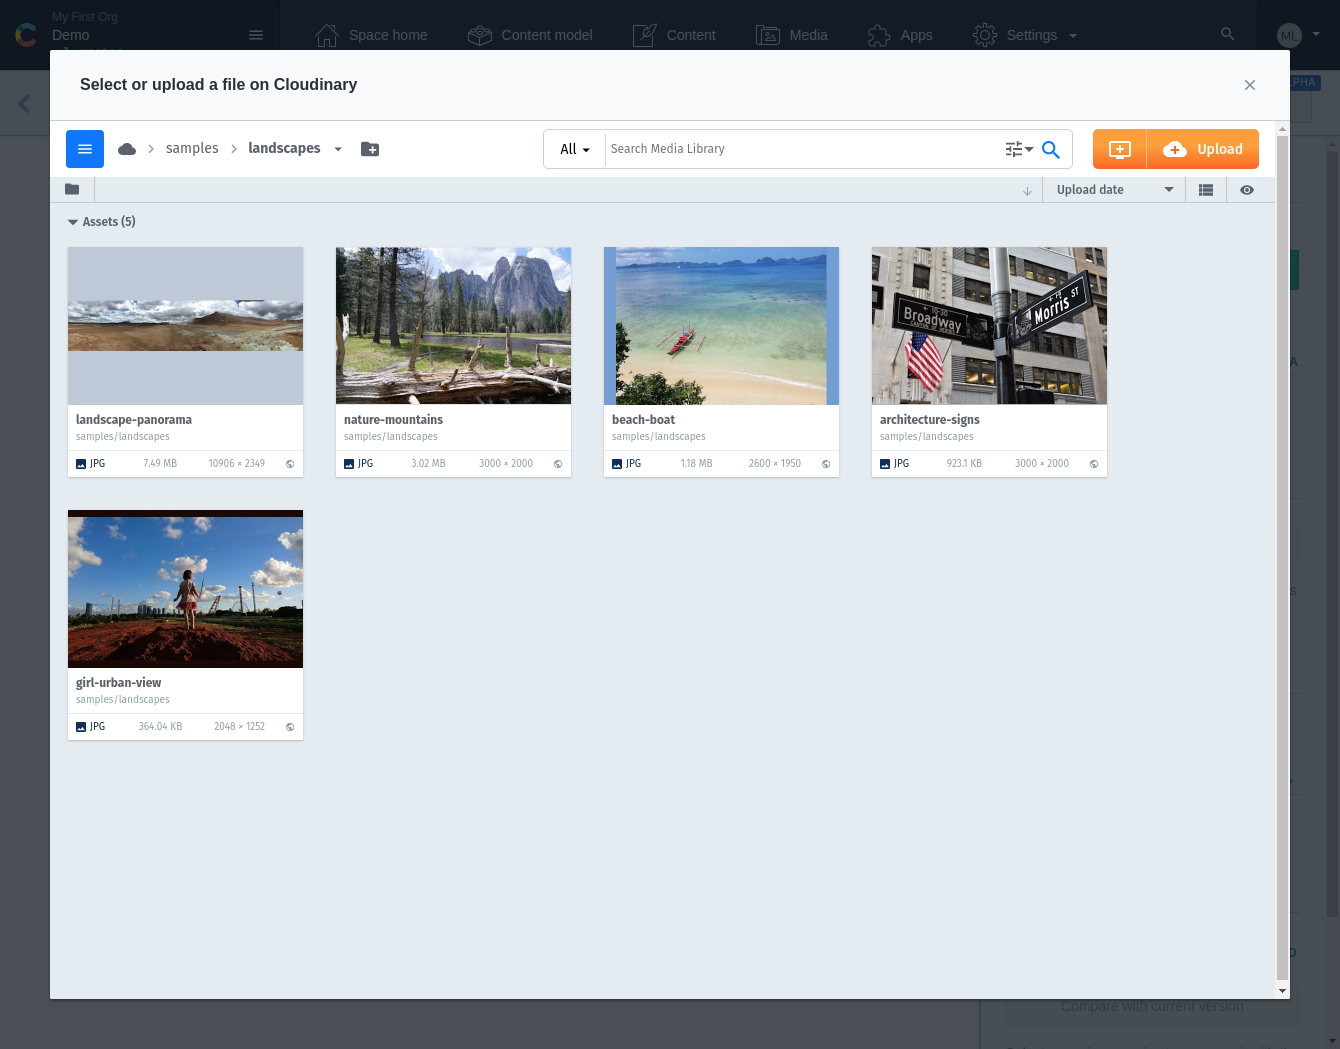Open the blue hamburger menu in the dialog
Viewport: 1340px width, 1049px height.
pos(85,148)
